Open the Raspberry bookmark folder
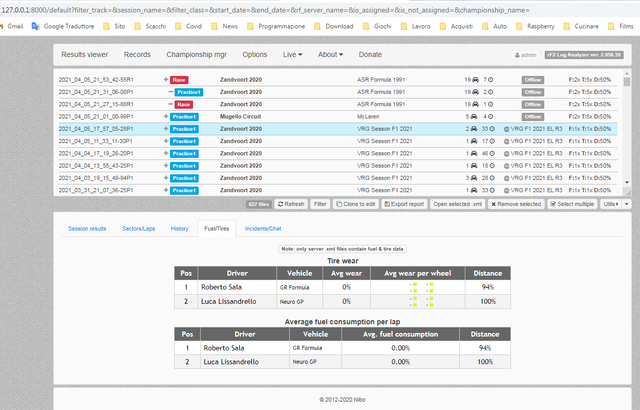The width and height of the screenshot is (640, 410). click(x=535, y=26)
